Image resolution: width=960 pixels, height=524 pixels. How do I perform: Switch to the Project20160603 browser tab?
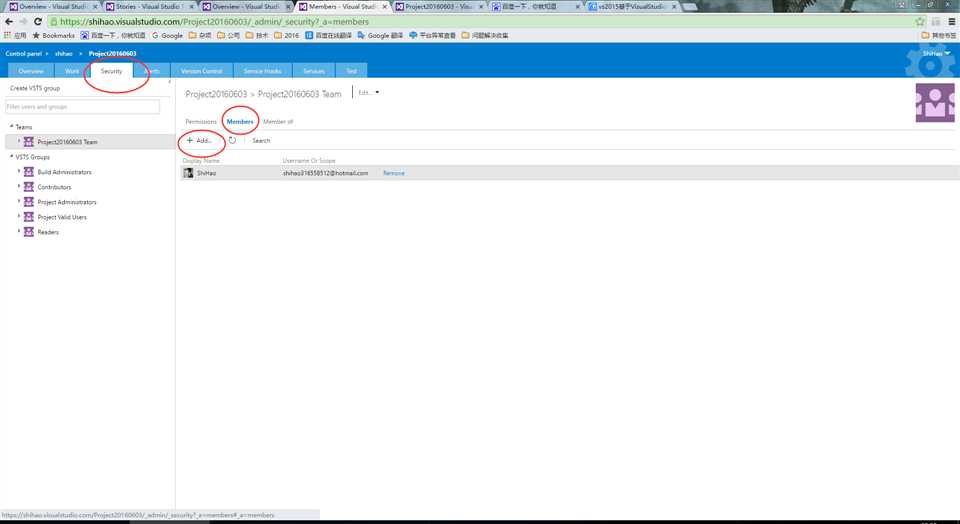[440, 6]
